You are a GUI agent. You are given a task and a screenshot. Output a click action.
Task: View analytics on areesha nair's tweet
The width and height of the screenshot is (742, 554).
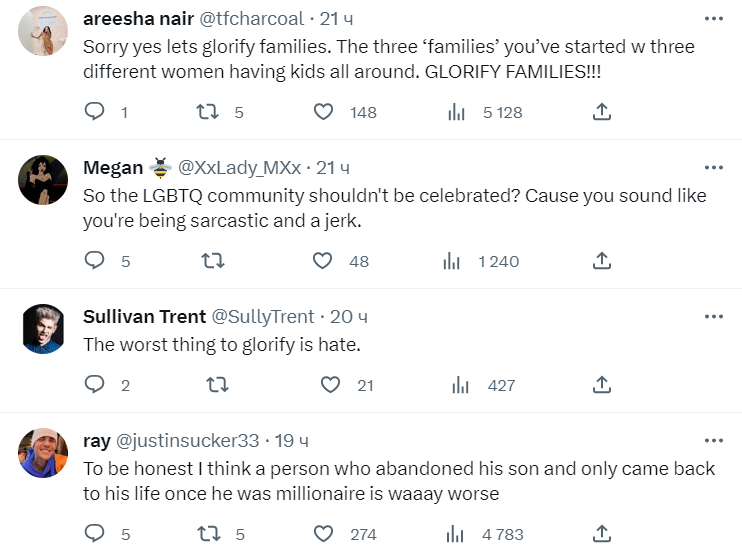(x=457, y=112)
